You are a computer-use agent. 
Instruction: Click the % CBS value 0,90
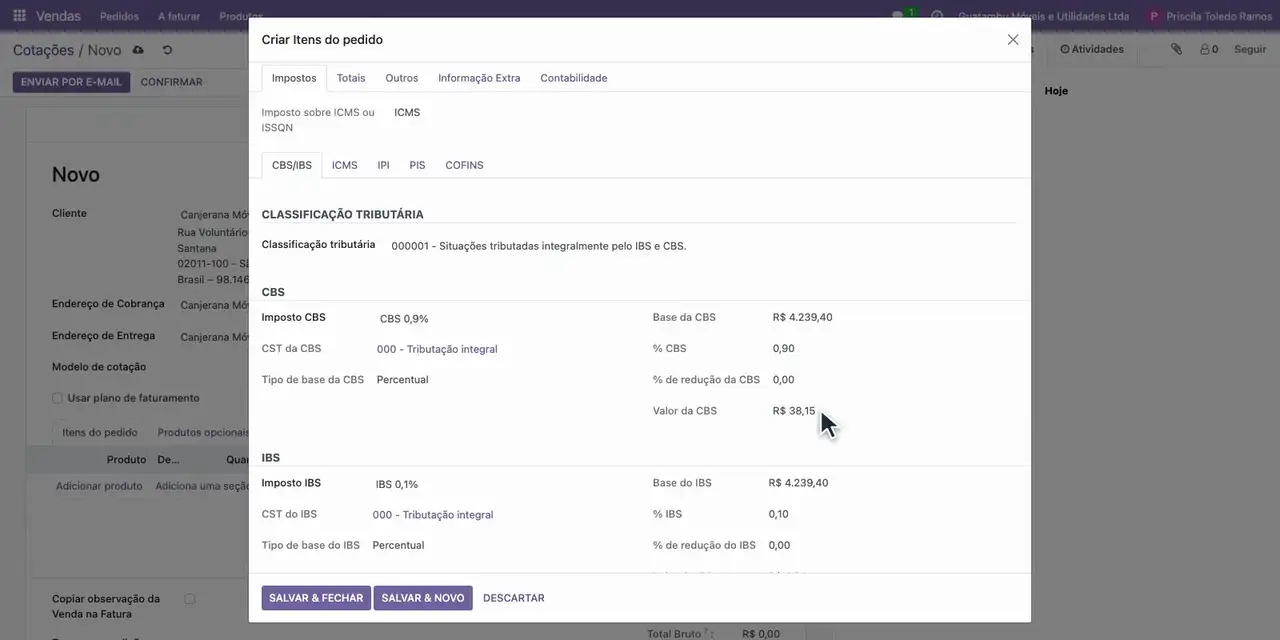(784, 348)
